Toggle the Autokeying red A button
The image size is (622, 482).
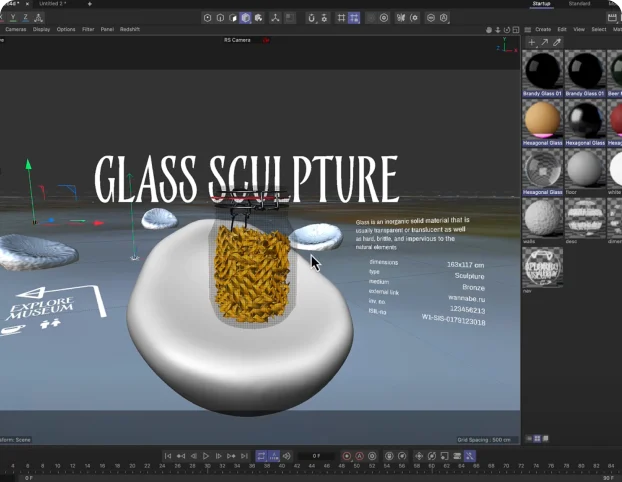point(359,456)
